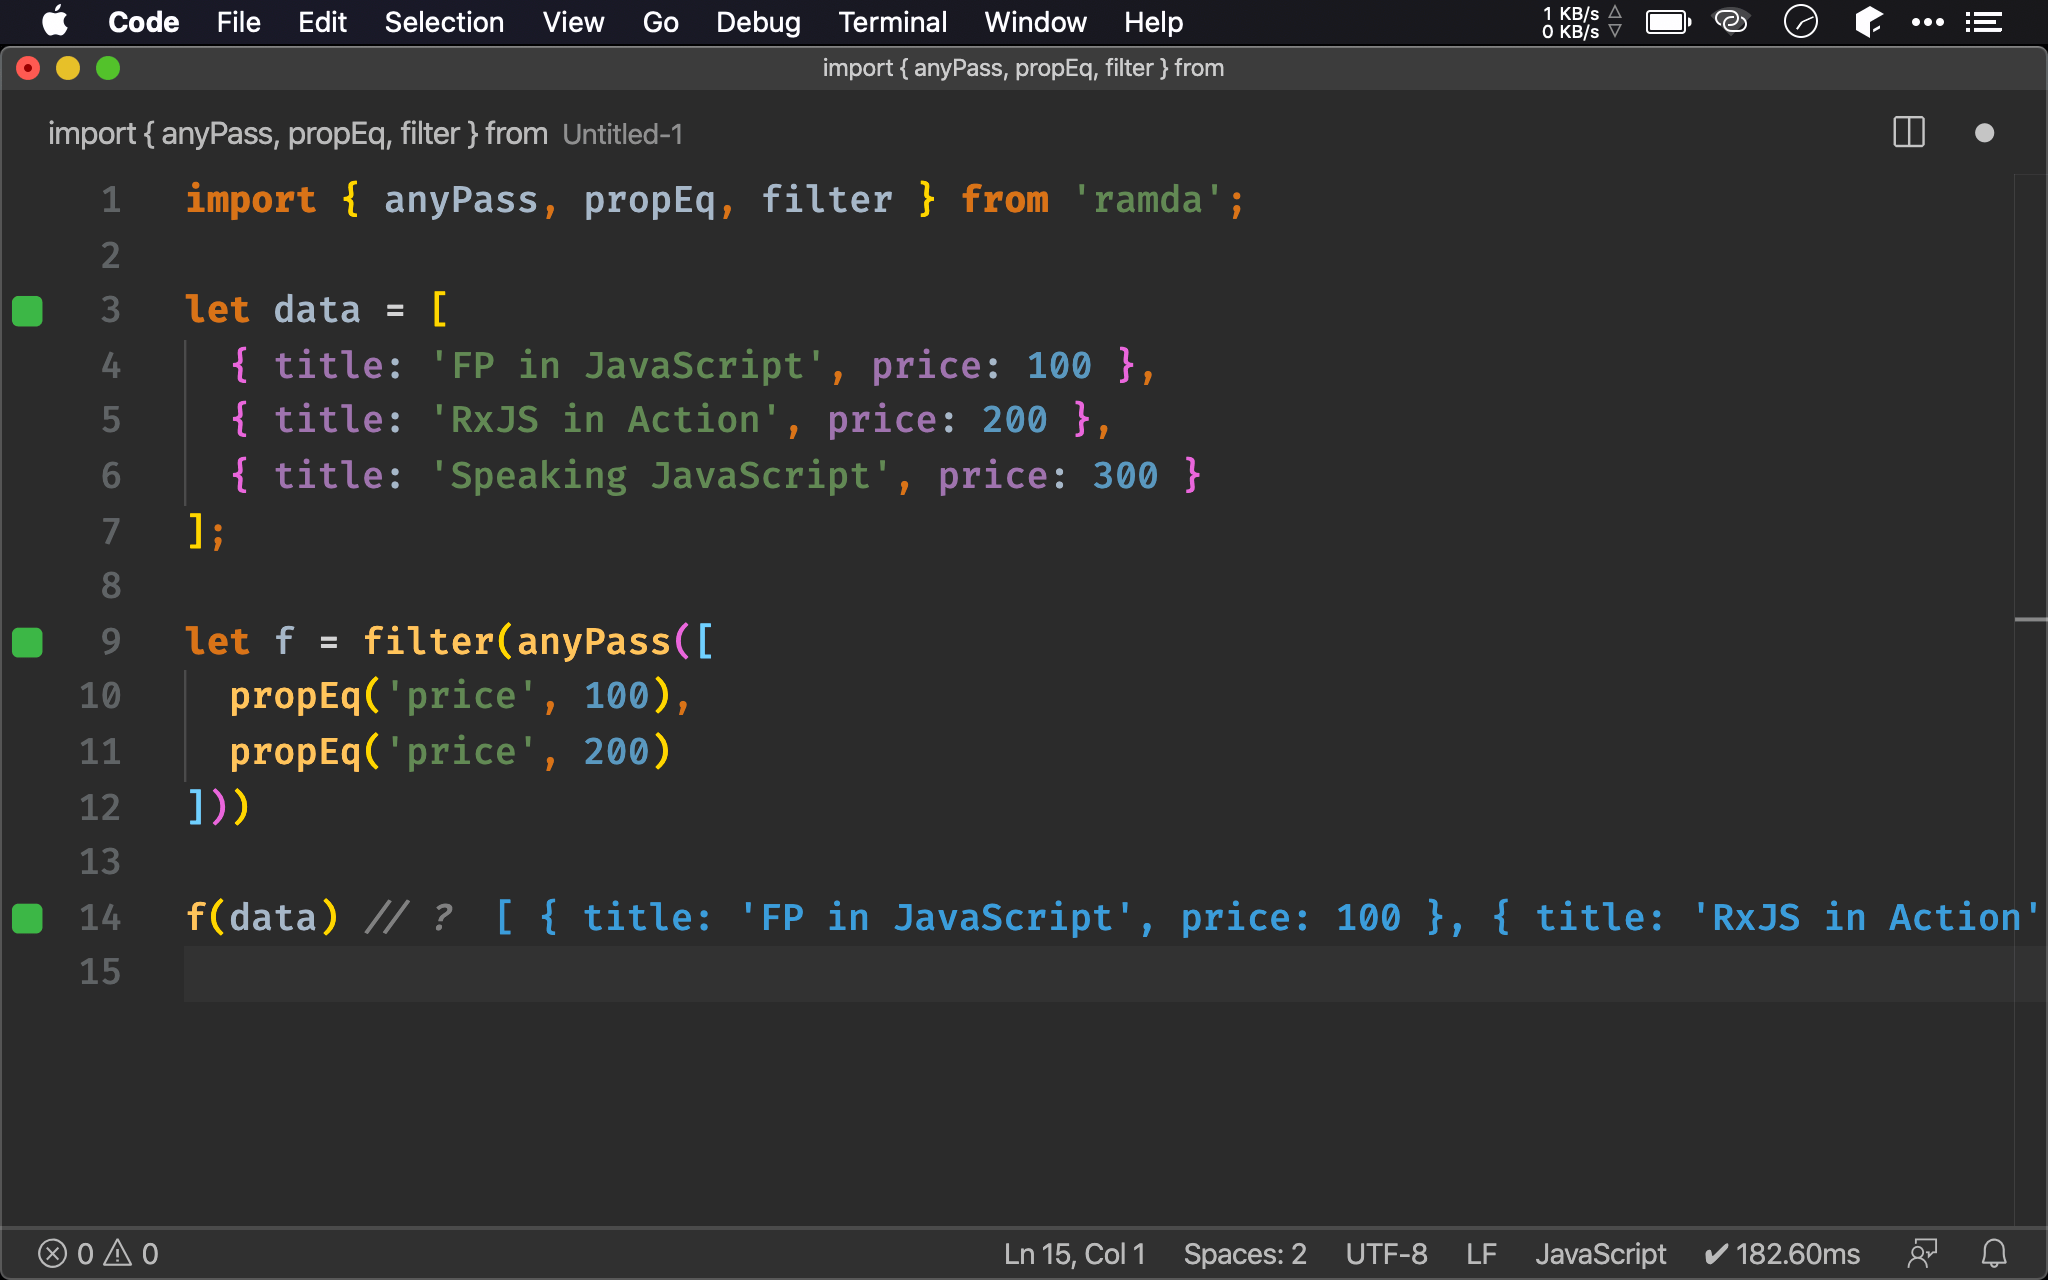Click the filter call on line 9

[x=428, y=641]
